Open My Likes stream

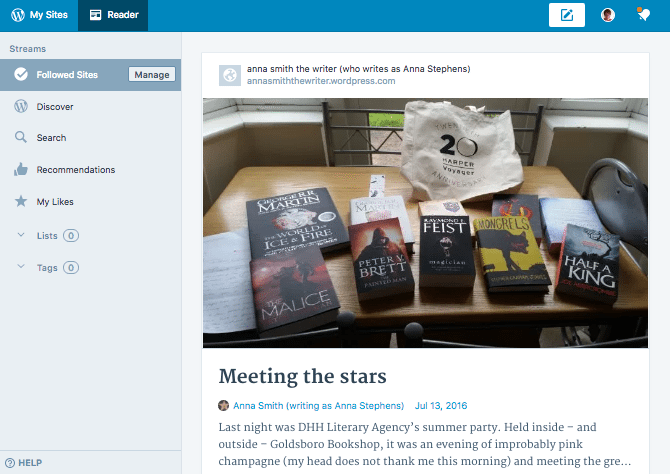click(x=91, y=202)
